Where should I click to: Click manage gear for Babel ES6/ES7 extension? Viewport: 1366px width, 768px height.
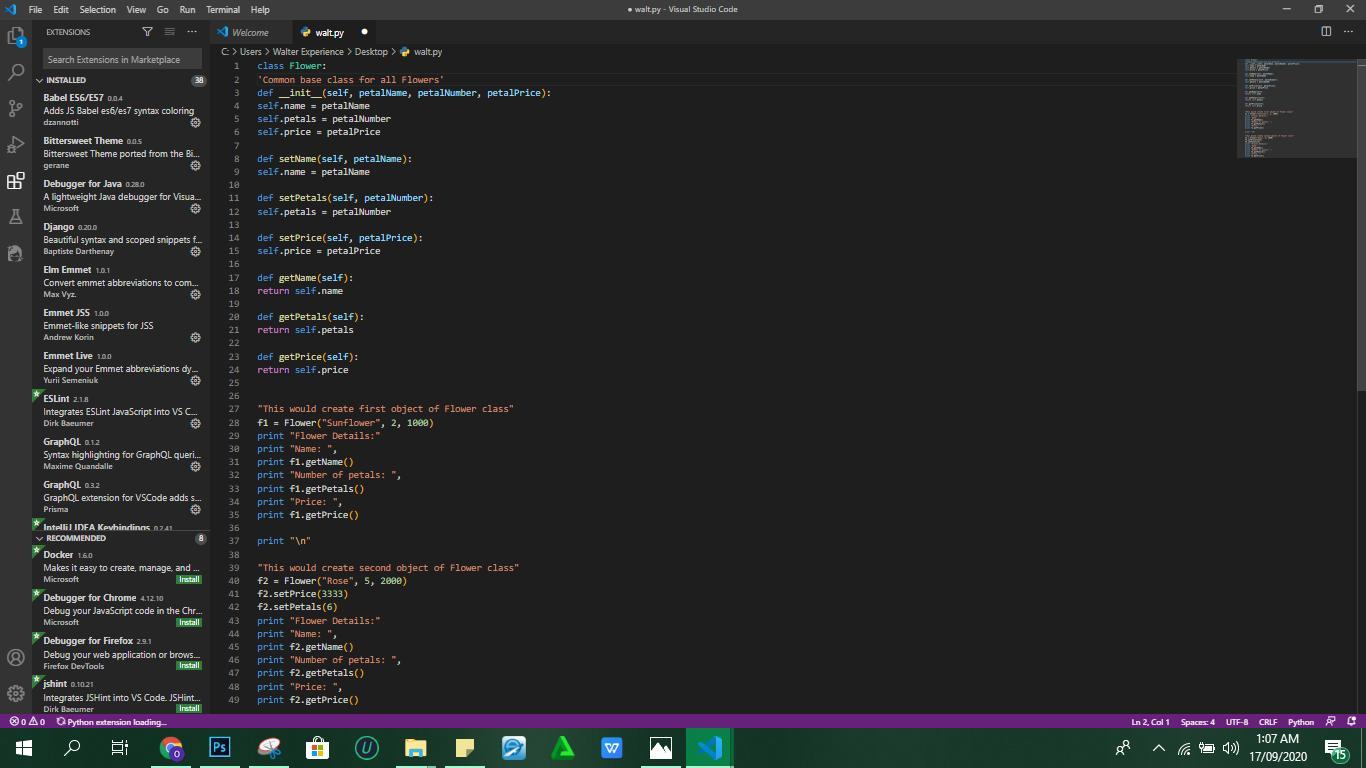click(x=195, y=123)
